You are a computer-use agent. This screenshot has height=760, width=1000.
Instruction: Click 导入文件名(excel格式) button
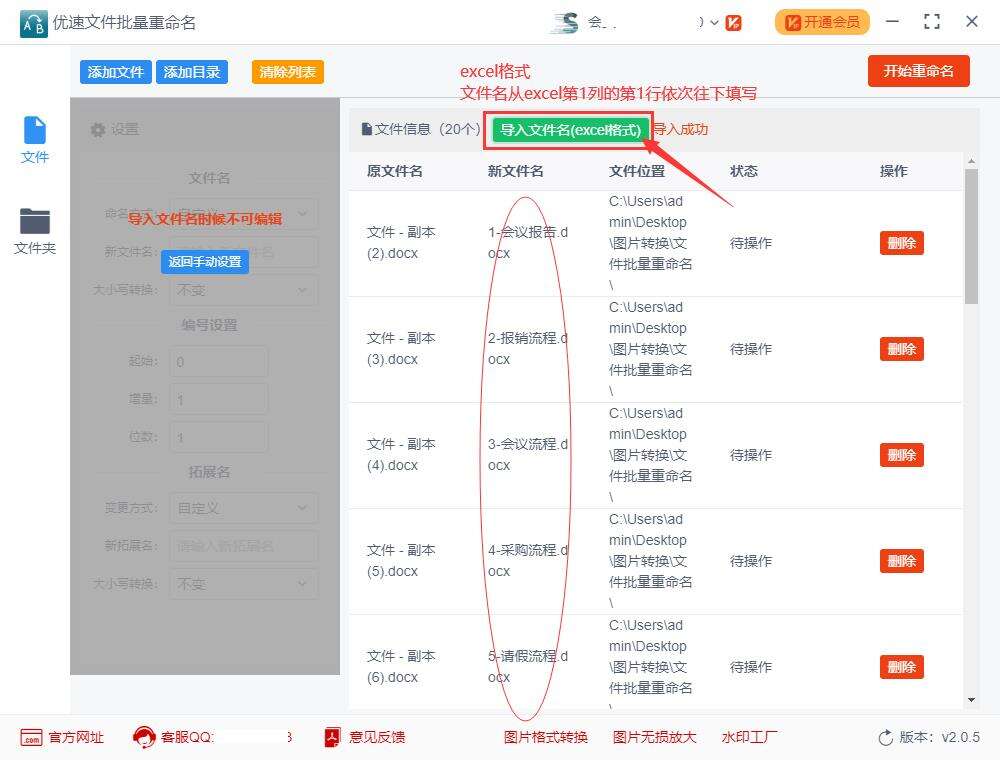click(x=570, y=130)
